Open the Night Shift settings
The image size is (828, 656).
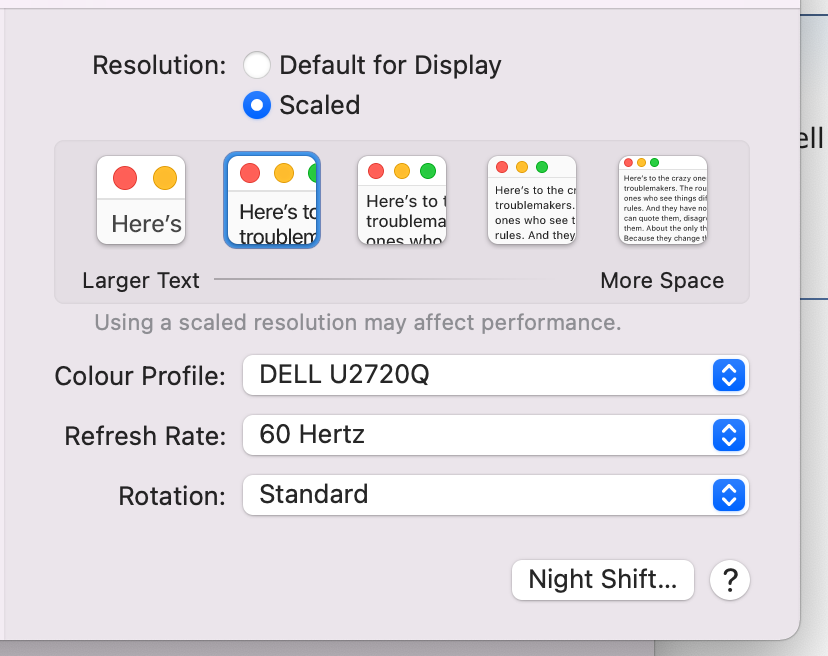602,579
